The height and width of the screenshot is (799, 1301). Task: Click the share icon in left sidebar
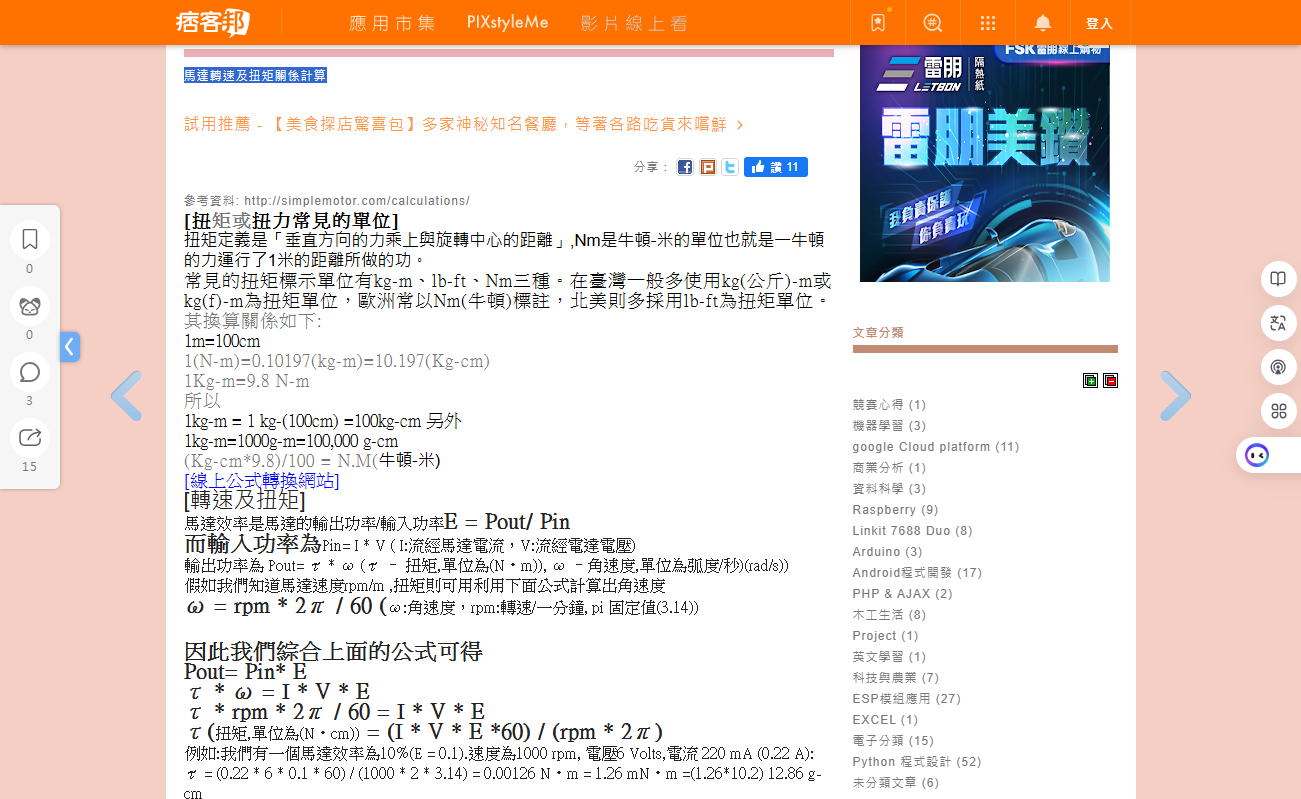30,438
